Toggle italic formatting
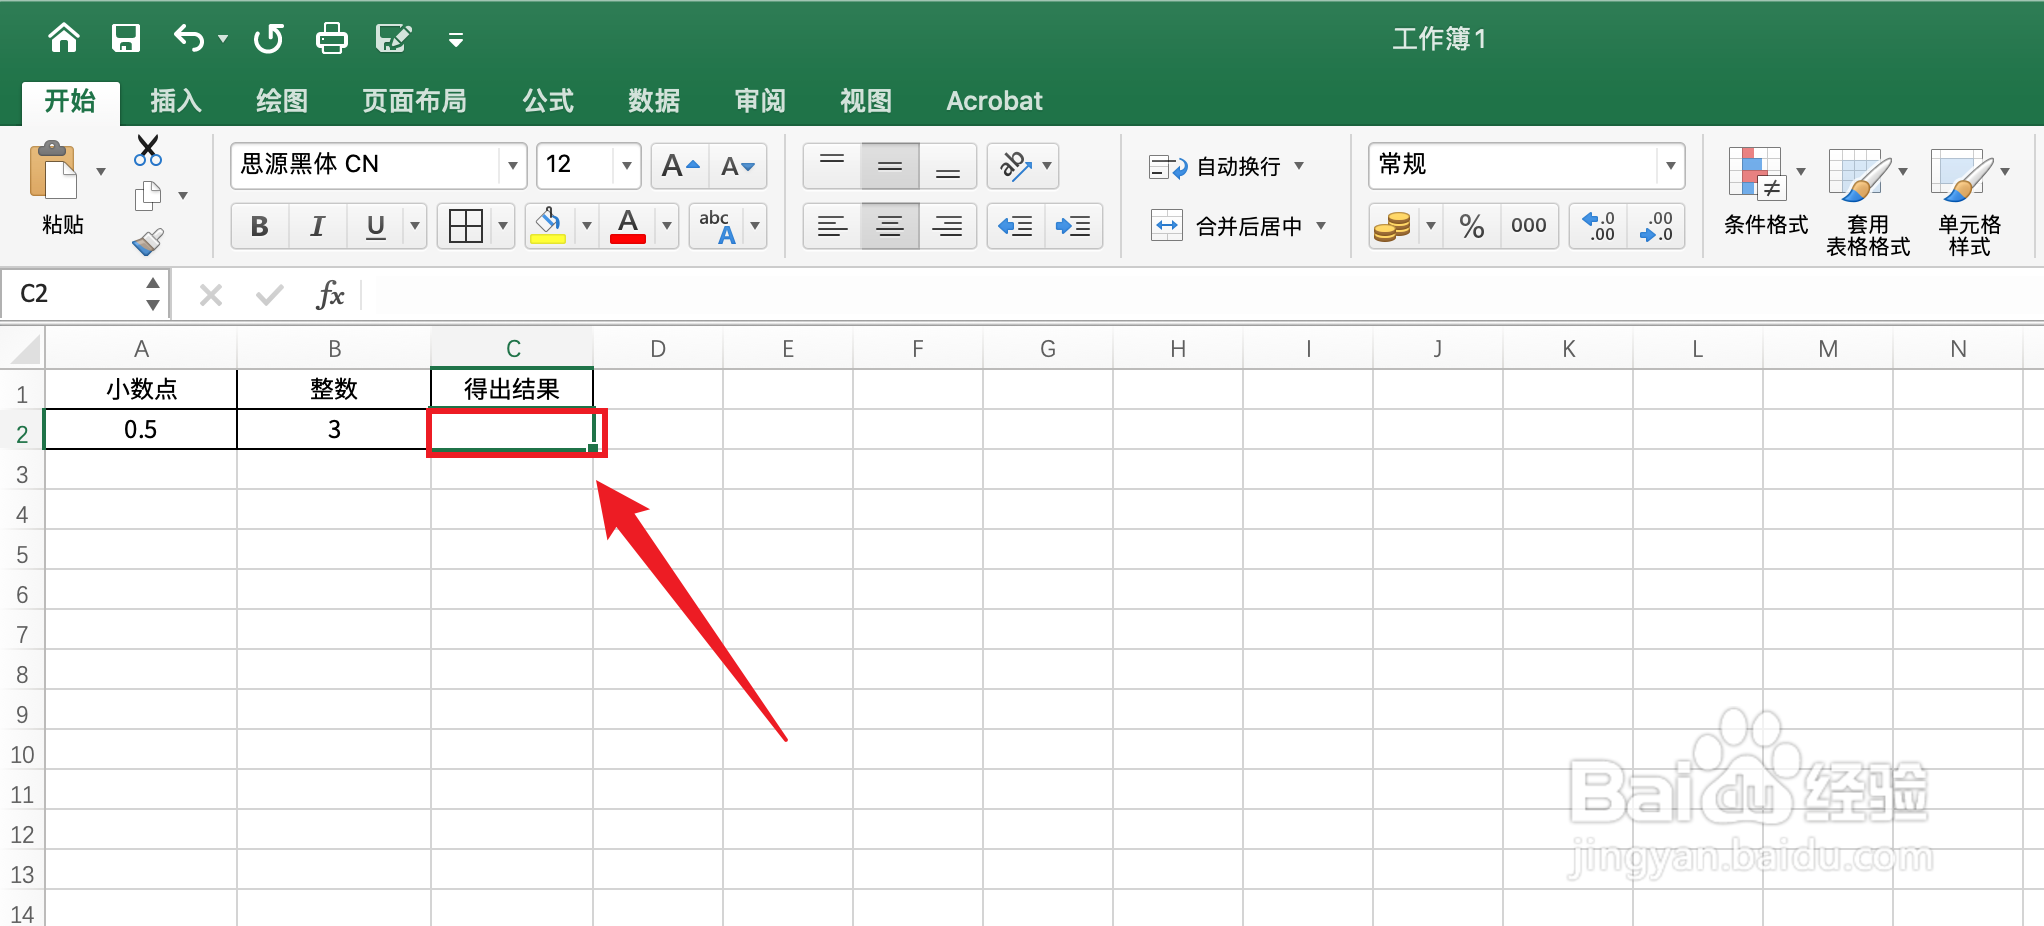 317,226
